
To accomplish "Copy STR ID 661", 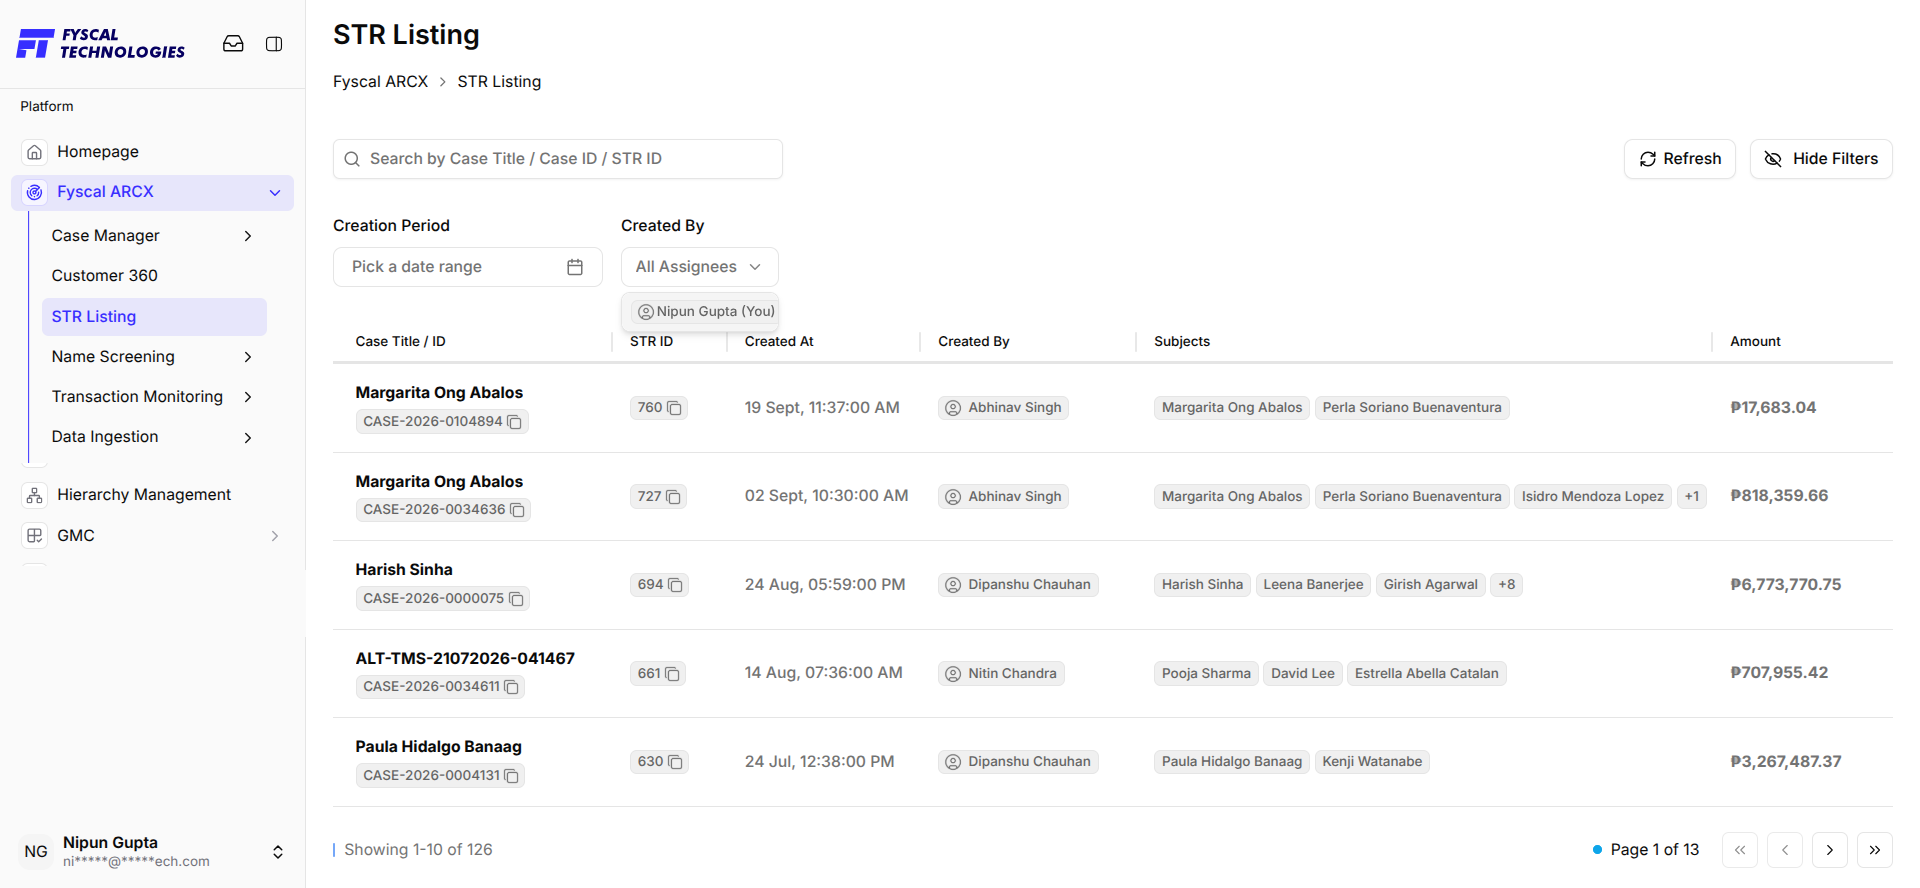I will [x=673, y=674].
